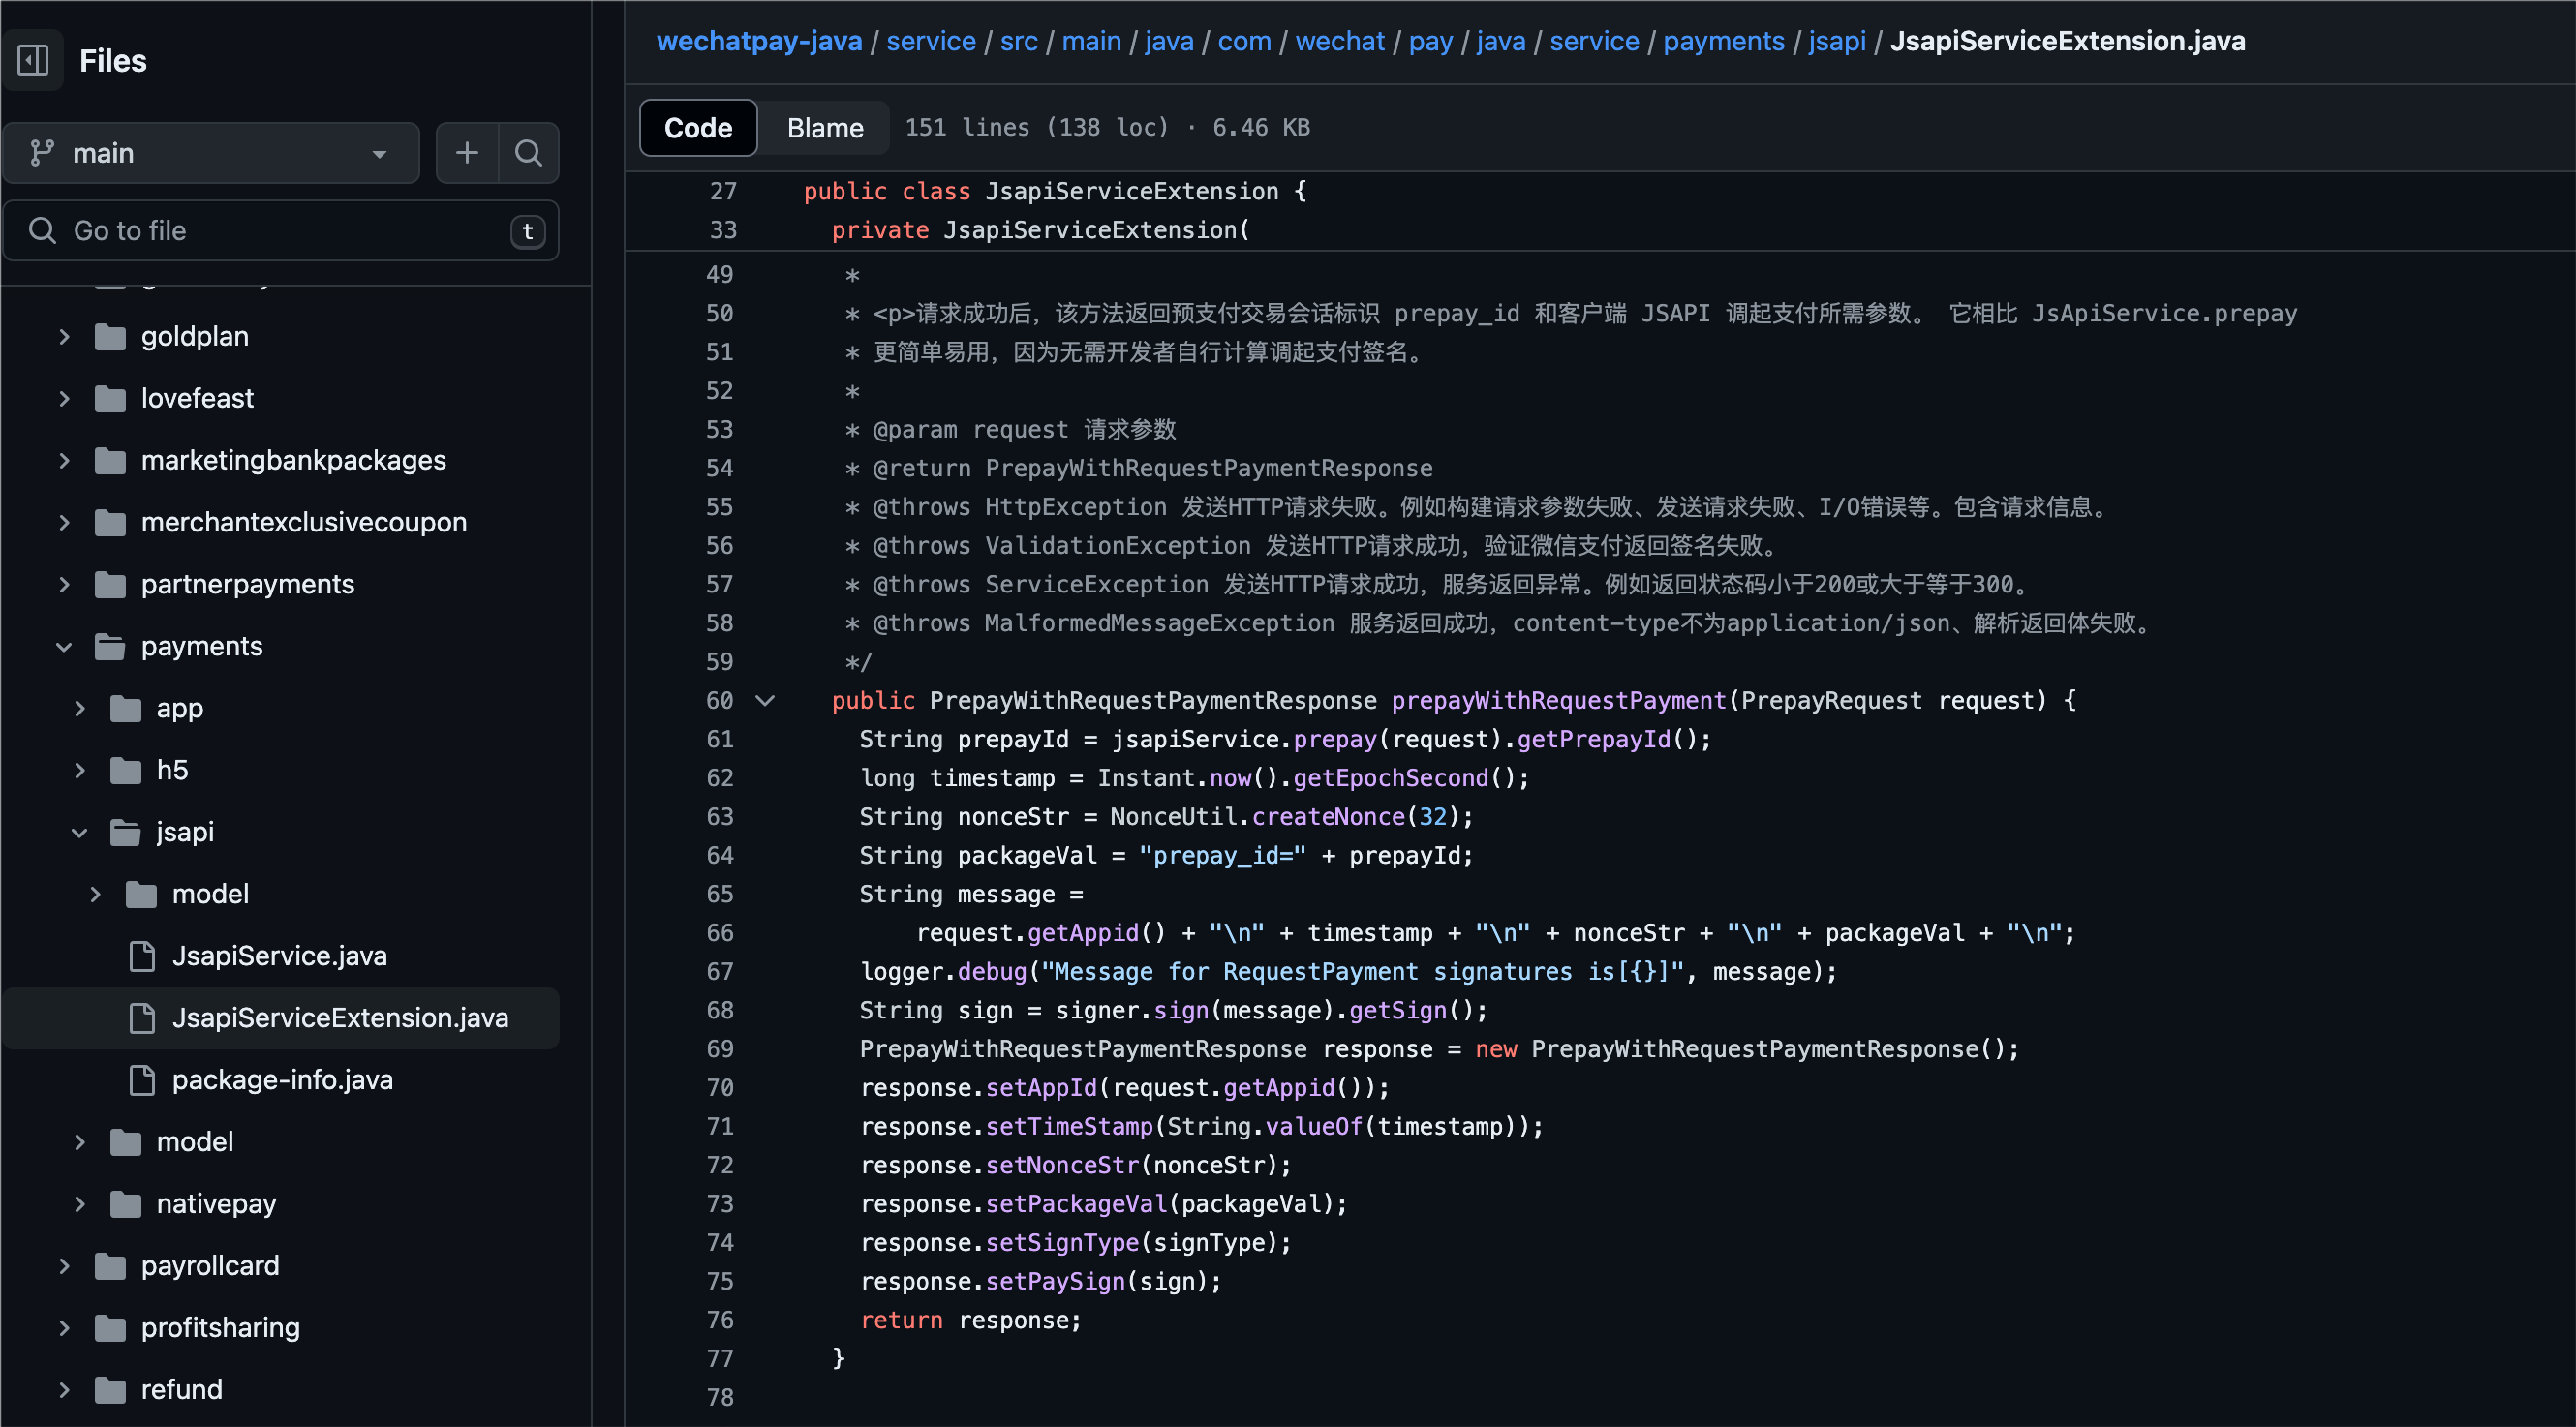Navigate to the payments breadcrumb link

point(1723,41)
